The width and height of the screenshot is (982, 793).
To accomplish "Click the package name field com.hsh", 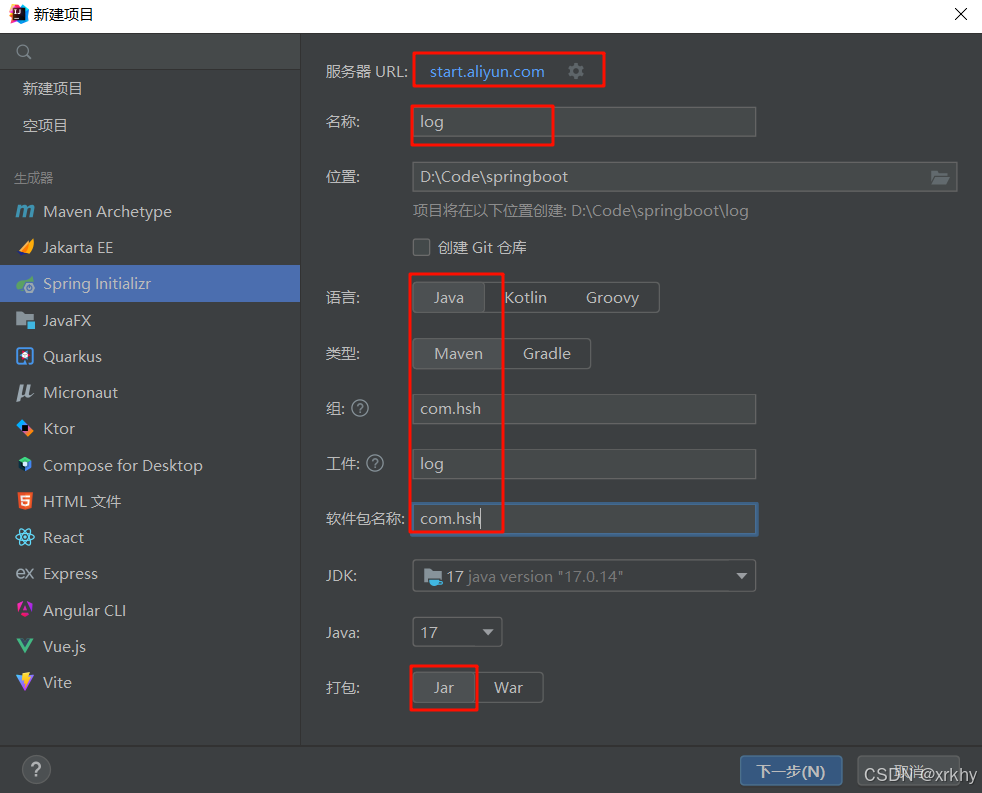I will [x=584, y=519].
